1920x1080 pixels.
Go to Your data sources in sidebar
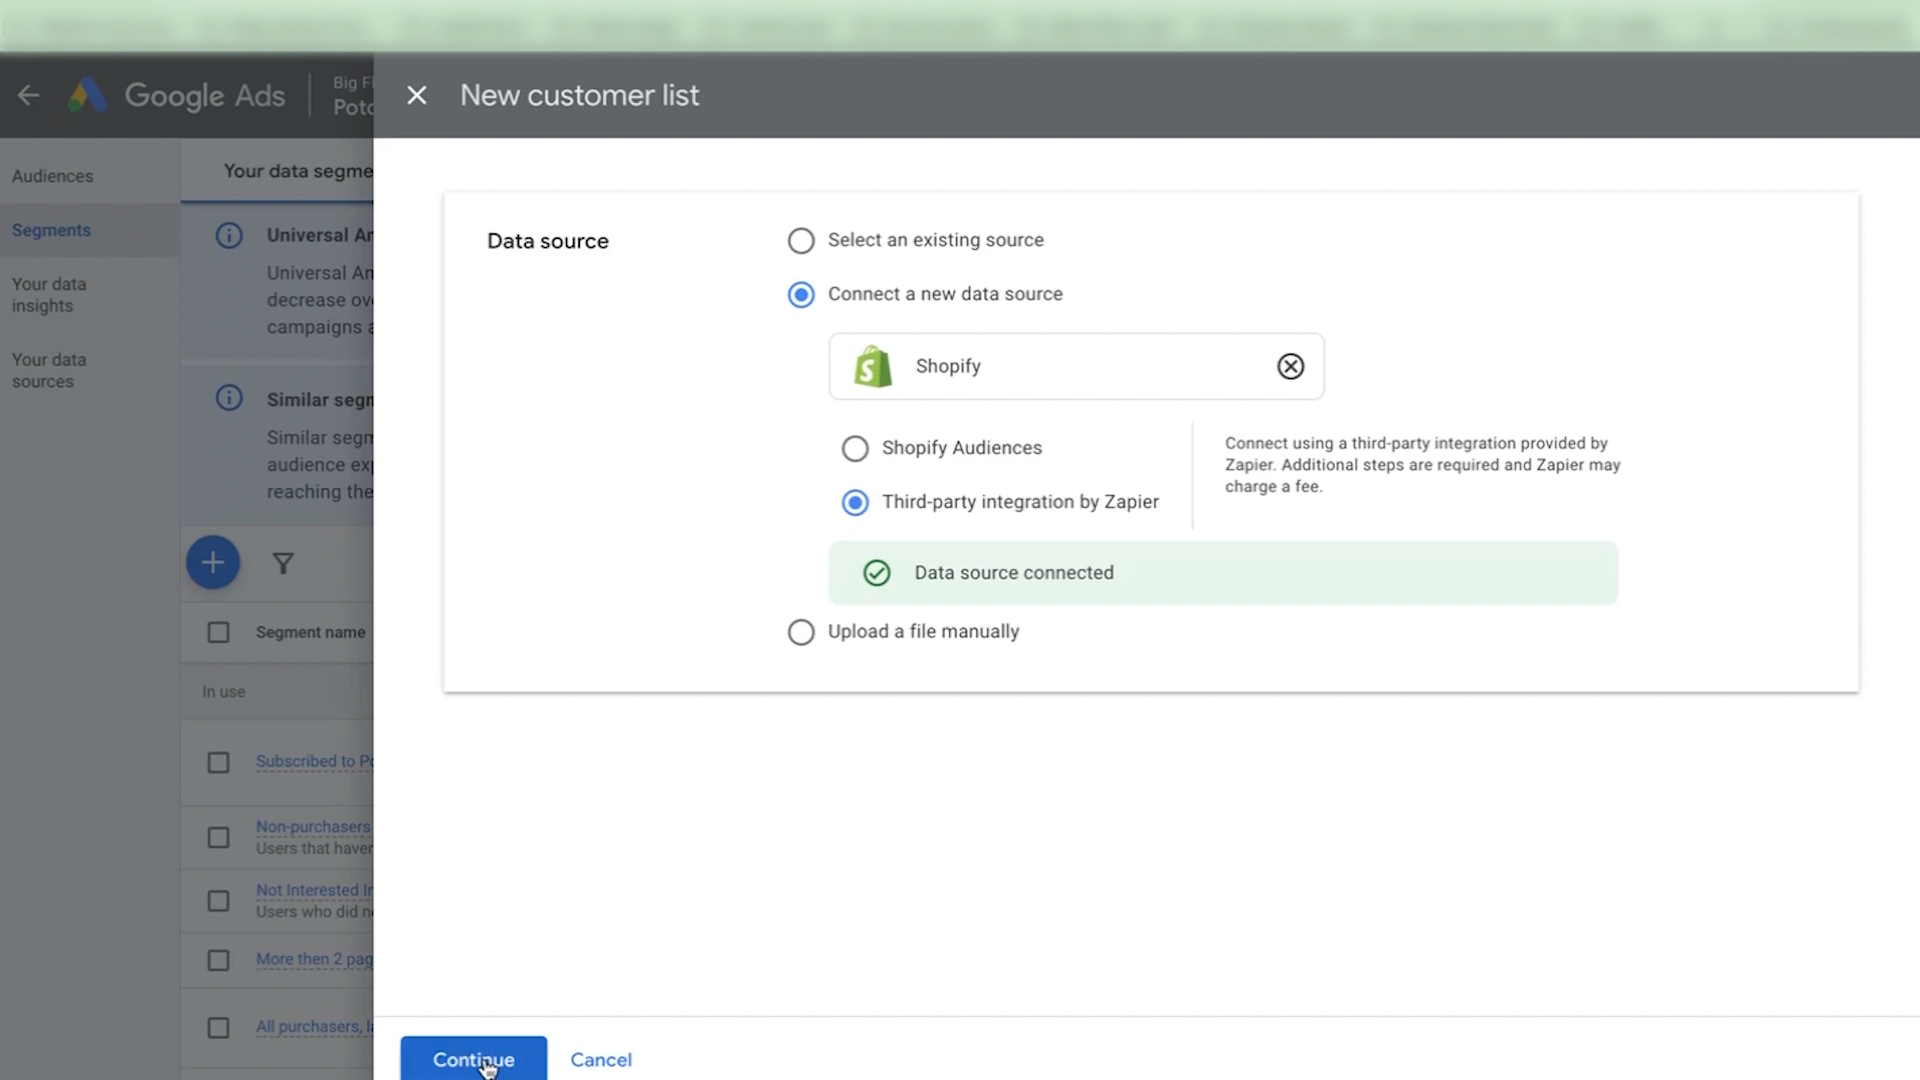click(49, 370)
